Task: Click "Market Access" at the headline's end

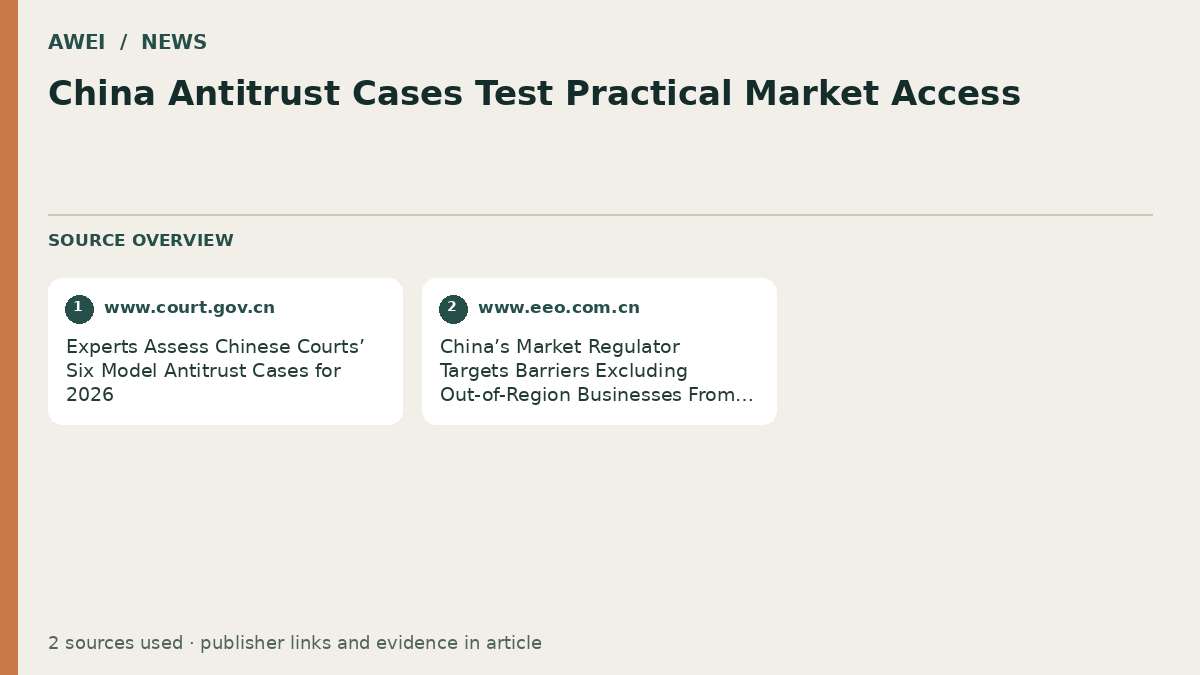Action: (x=881, y=94)
